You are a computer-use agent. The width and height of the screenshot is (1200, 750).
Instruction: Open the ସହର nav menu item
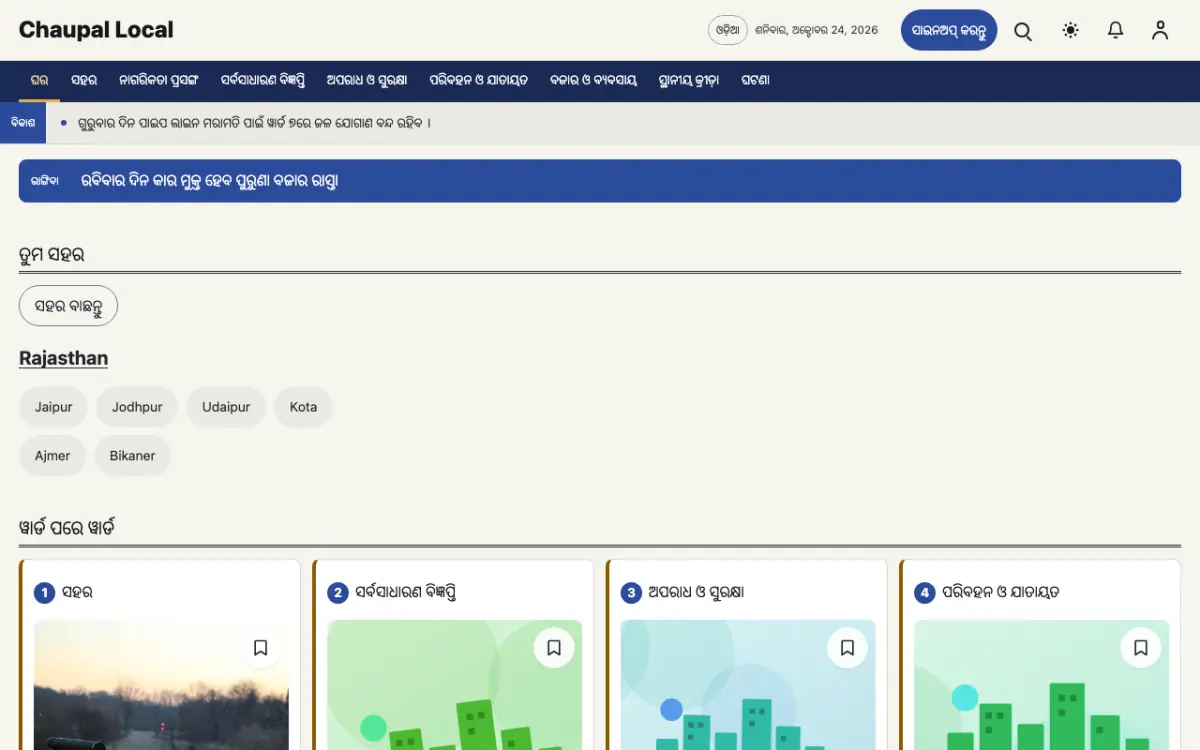84,81
